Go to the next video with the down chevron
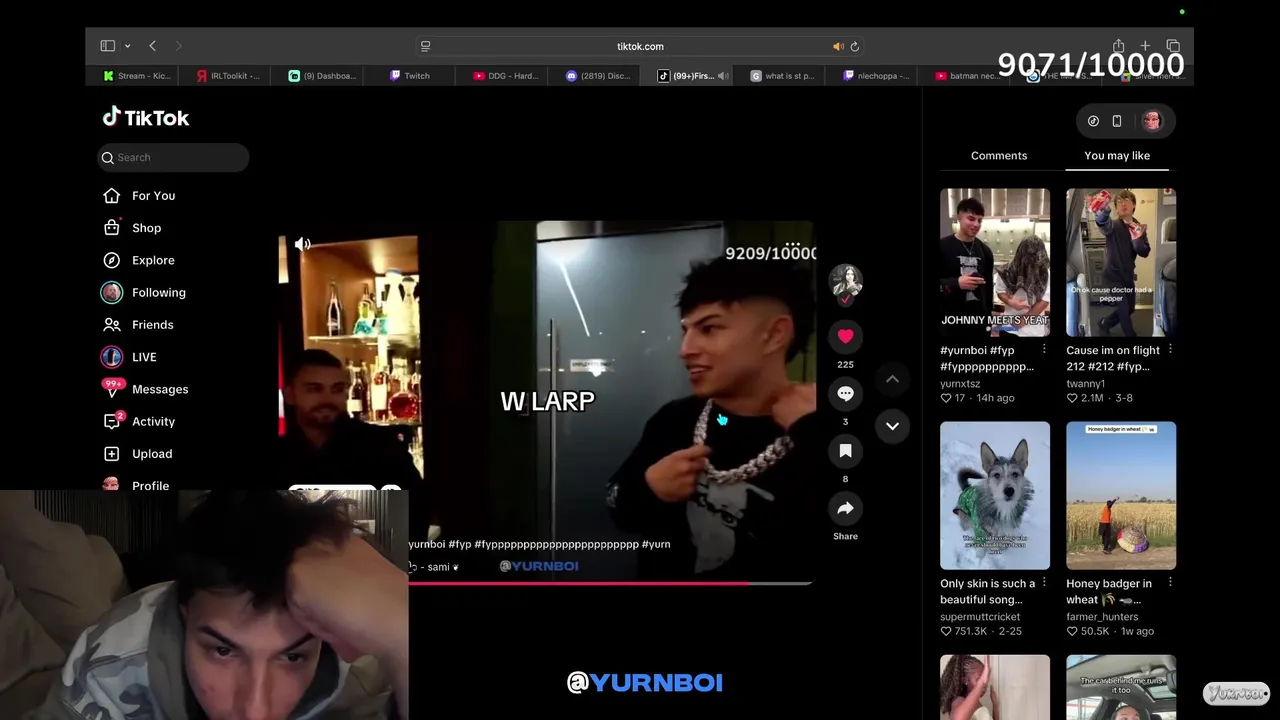The width and height of the screenshot is (1280, 720). tap(892, 426)
